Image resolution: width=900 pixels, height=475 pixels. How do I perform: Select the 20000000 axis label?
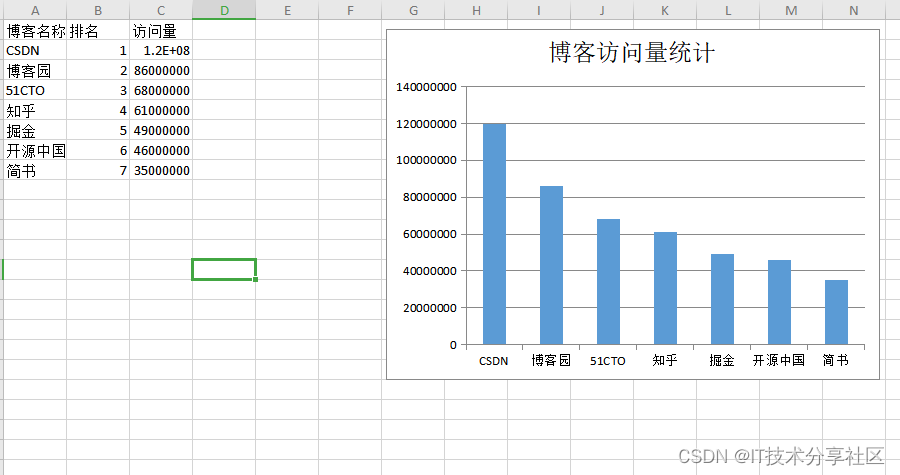(x=430, y=308)
